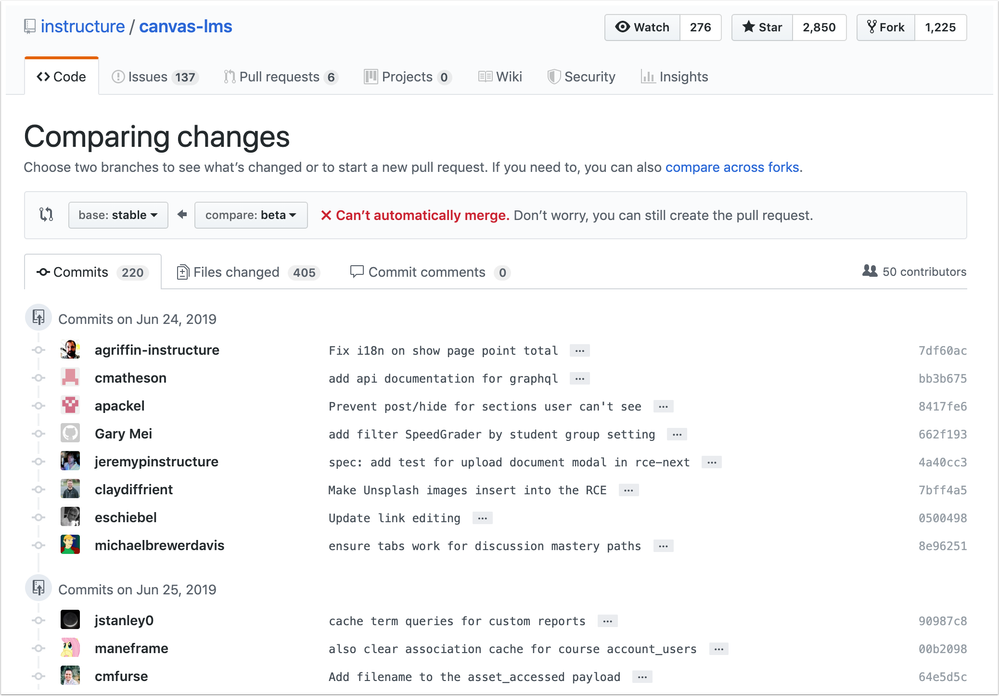Click the repository icon beside instructure
Viewport: 999px width, 696px height.
click(30, 27)
